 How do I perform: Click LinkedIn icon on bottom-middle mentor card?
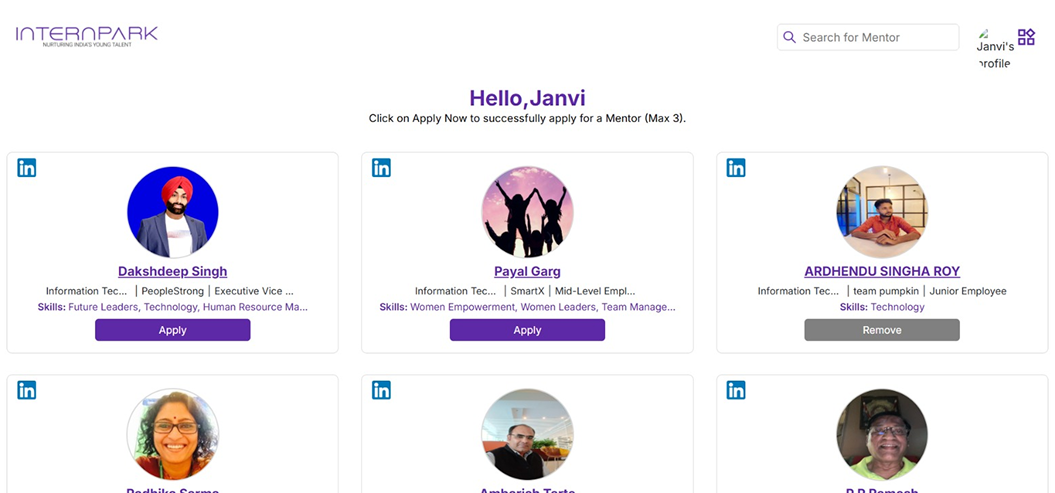tap(381, 390)
